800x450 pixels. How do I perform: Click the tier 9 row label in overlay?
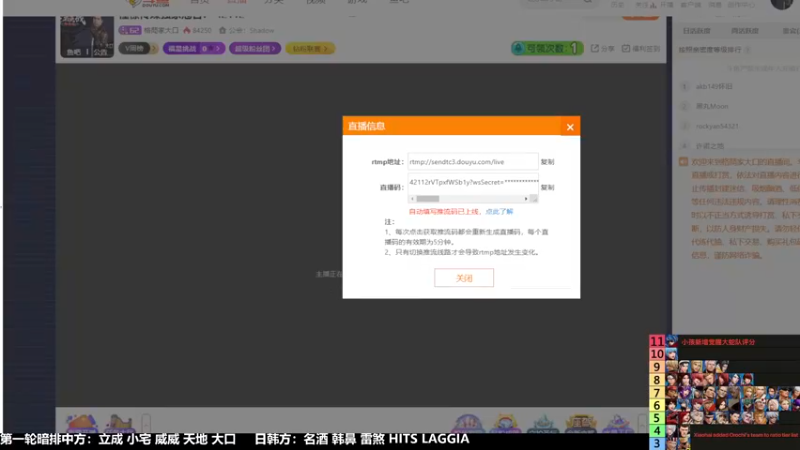(657, 367)
